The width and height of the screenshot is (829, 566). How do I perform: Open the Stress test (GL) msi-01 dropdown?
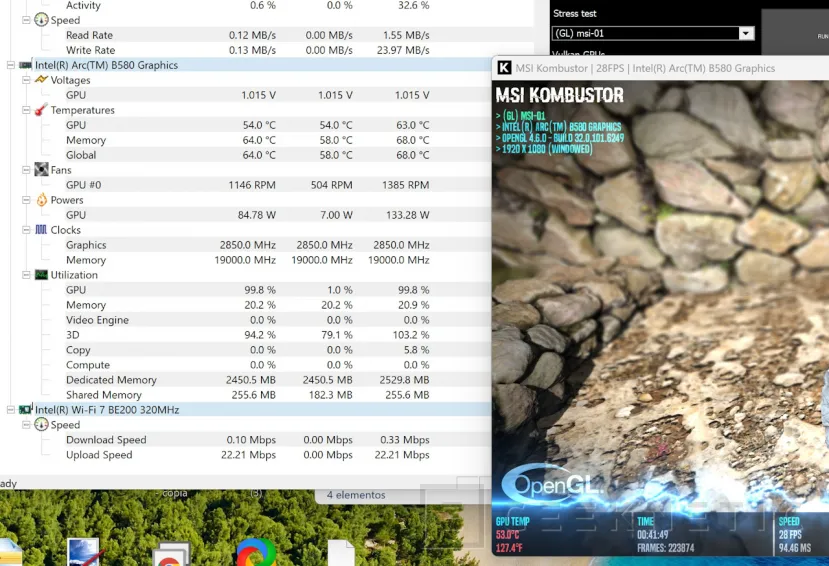(x=746, y=33)
